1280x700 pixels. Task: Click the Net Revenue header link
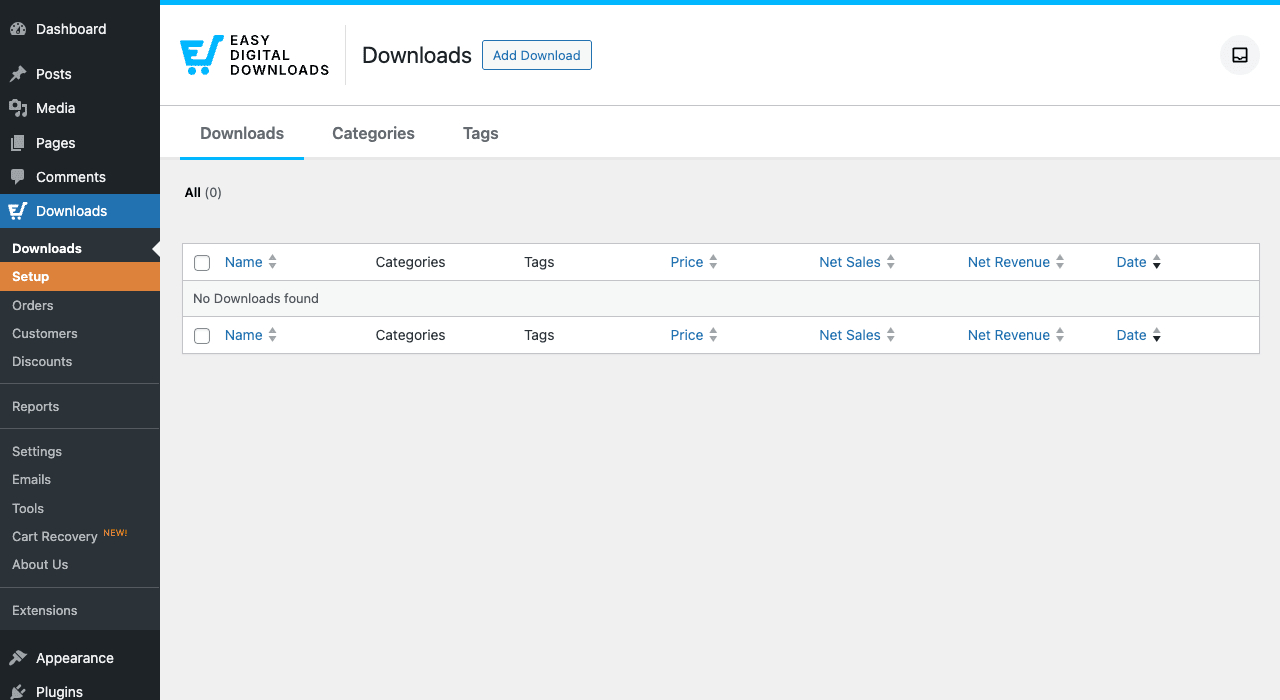1009,262
